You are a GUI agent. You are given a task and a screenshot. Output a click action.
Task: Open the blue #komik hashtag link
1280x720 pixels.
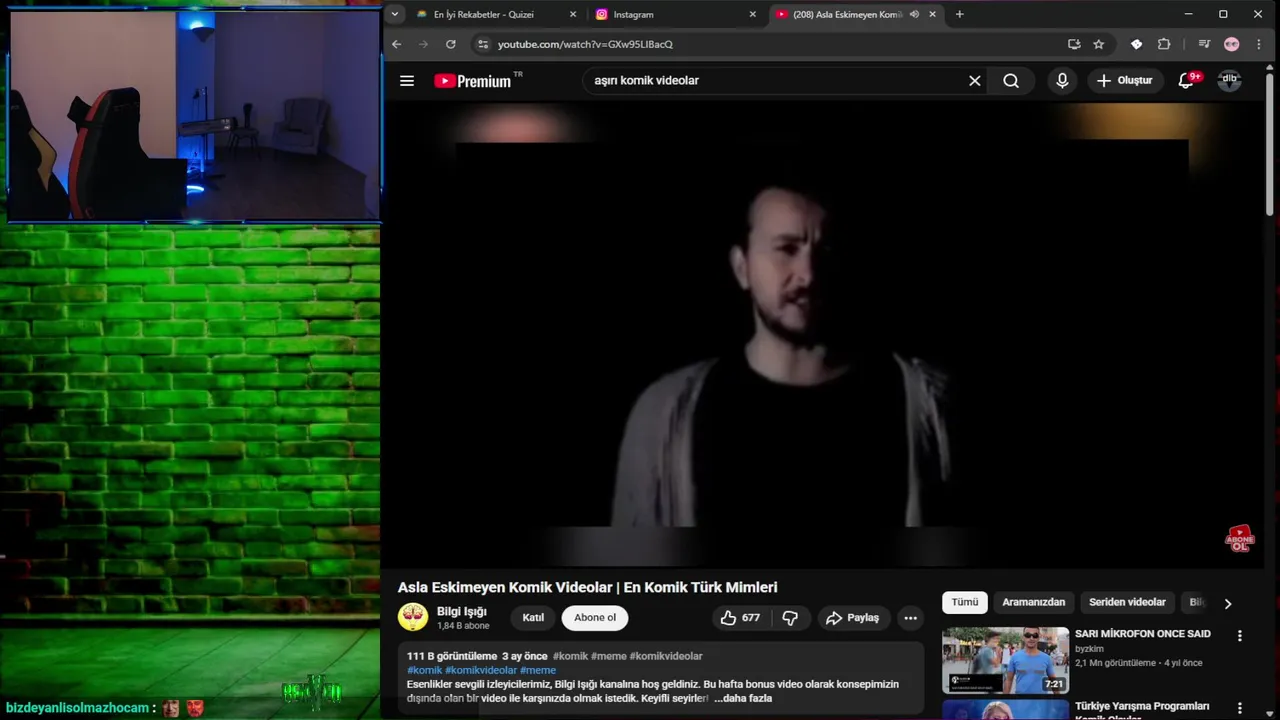(x=424, y=670)
